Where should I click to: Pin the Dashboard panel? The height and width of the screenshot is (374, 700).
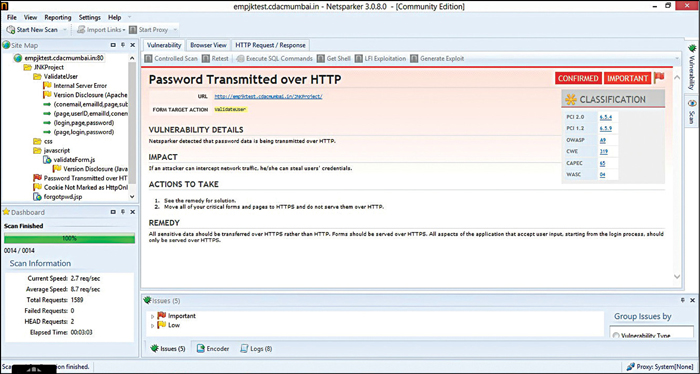coord(123,212)
